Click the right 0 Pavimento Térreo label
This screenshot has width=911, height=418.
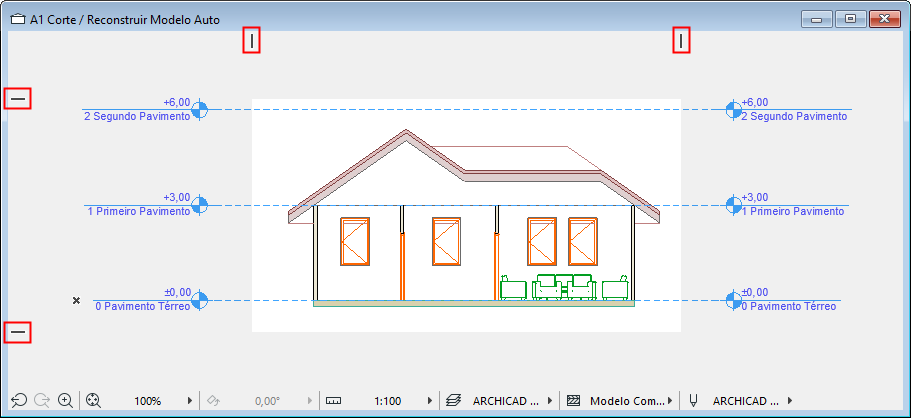[789, 306]
